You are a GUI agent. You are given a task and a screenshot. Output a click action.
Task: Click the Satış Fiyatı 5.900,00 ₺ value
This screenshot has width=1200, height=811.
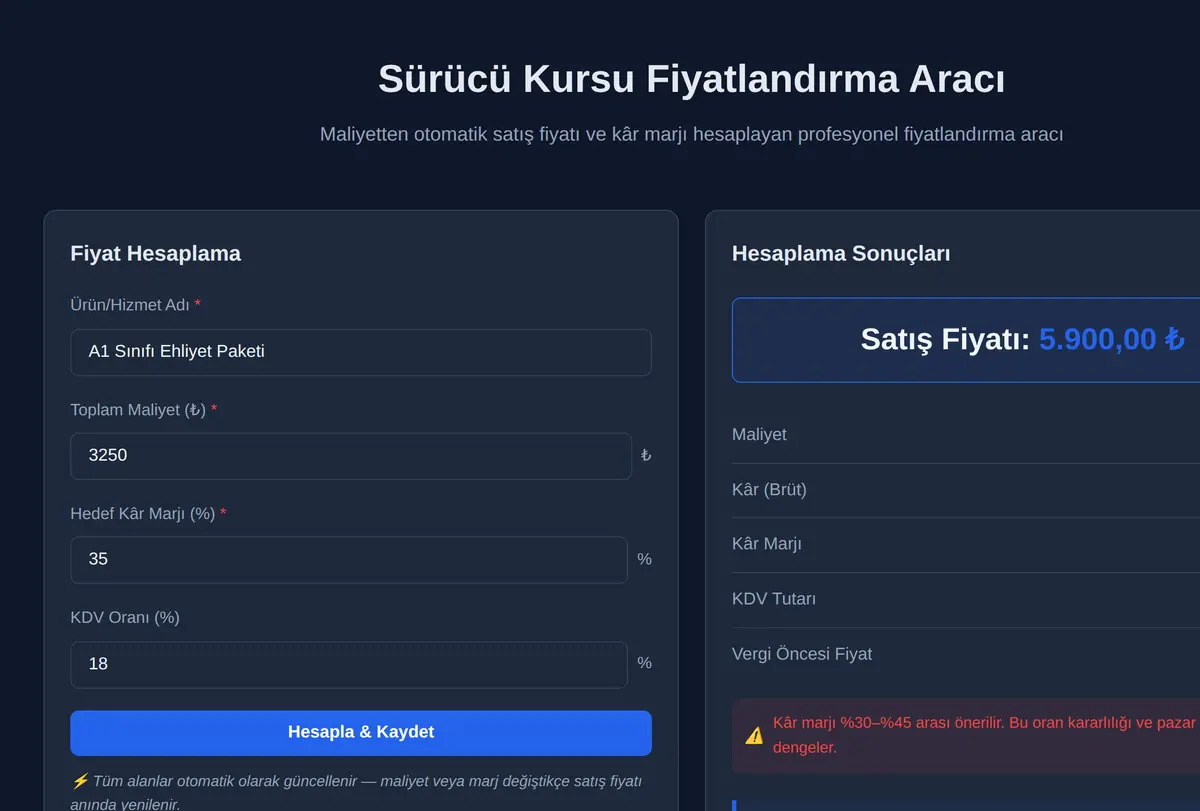(1112, 340)
